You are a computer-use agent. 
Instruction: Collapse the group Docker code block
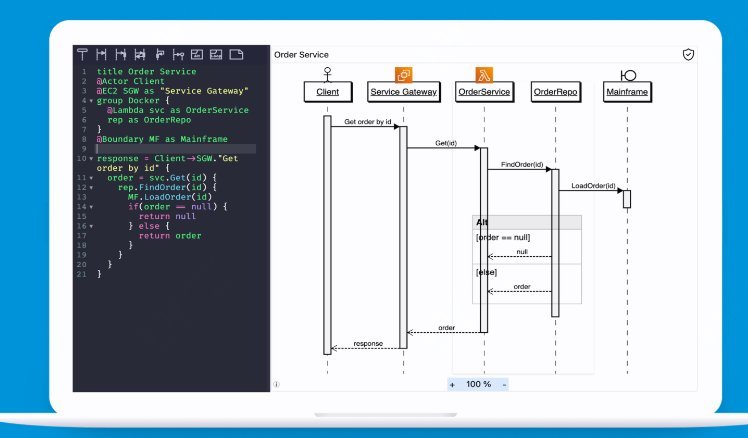point(90,101)
